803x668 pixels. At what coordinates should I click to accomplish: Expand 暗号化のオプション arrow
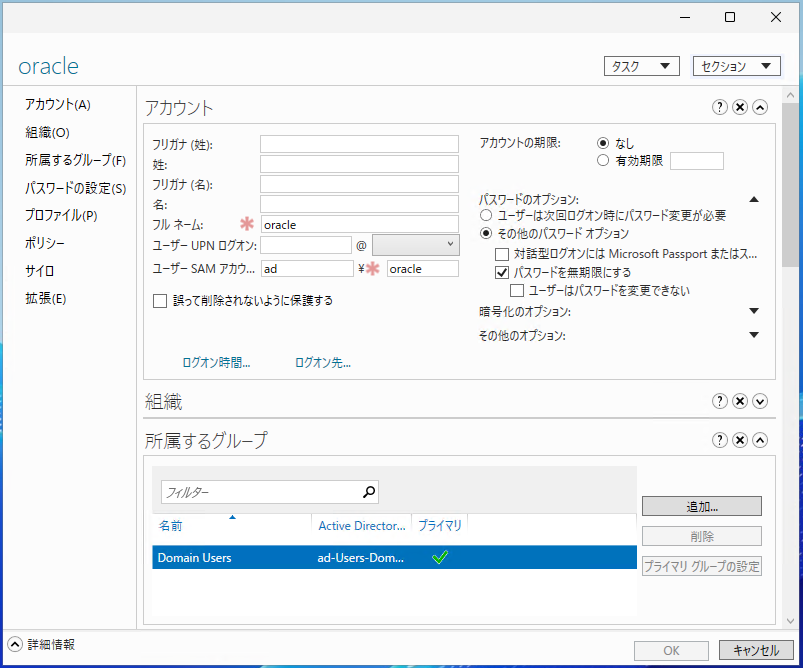point(754,312)
